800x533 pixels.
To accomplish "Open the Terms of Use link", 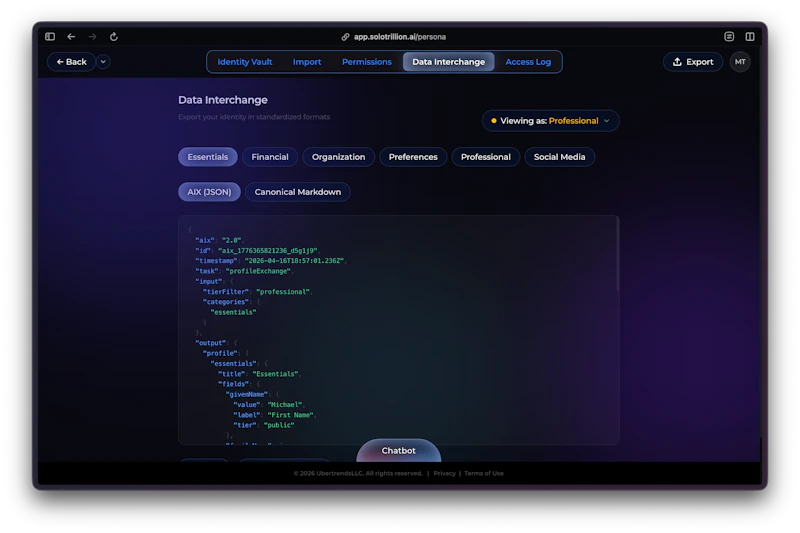I will 484,473.
